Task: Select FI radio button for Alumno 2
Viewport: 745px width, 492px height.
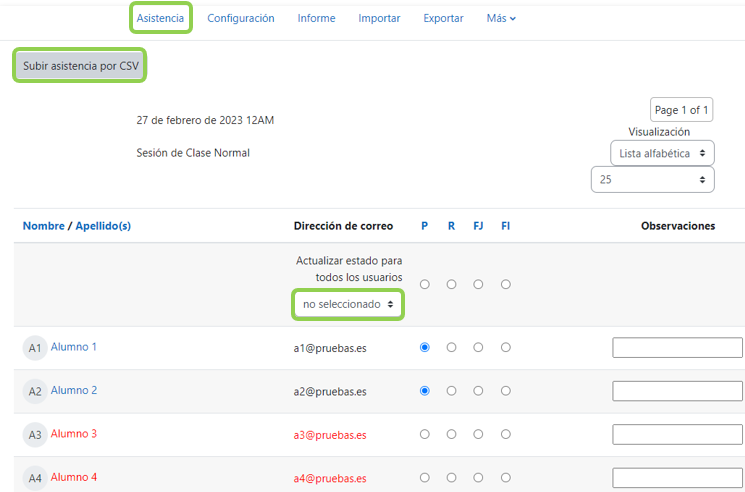Action: [x=506, y=391]
